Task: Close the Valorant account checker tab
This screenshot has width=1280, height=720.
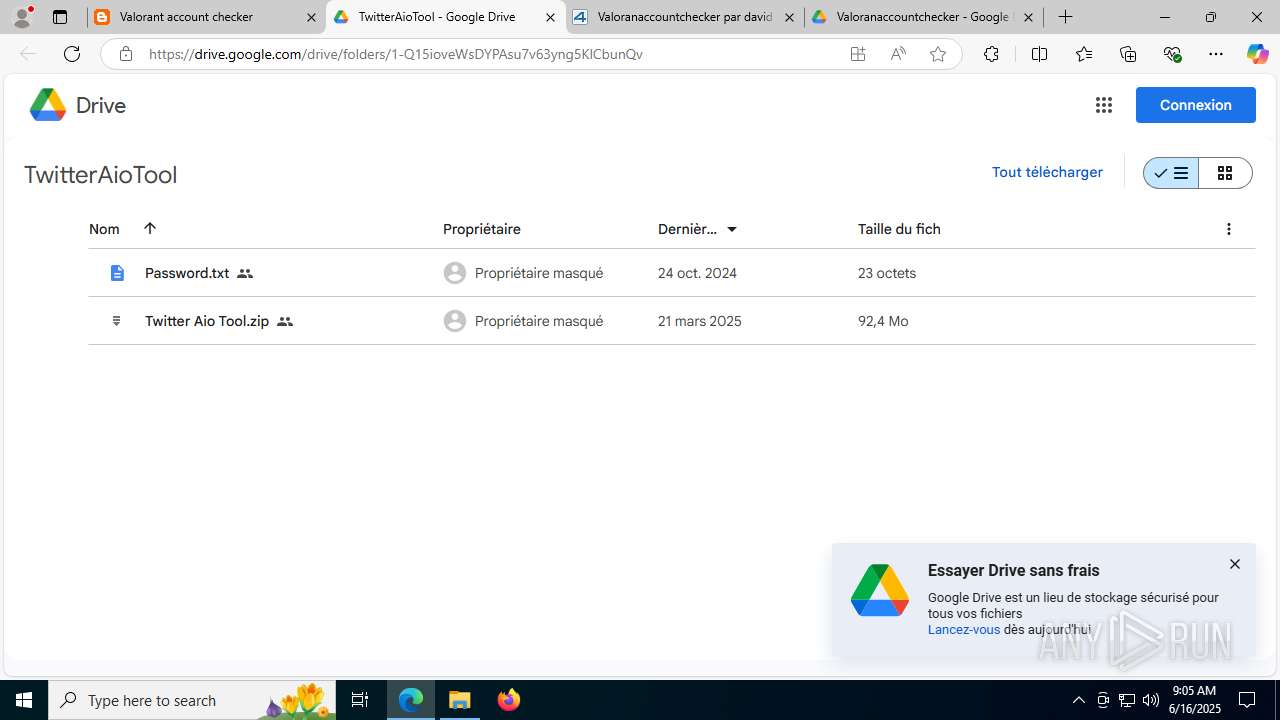Action: coord(311,17)
